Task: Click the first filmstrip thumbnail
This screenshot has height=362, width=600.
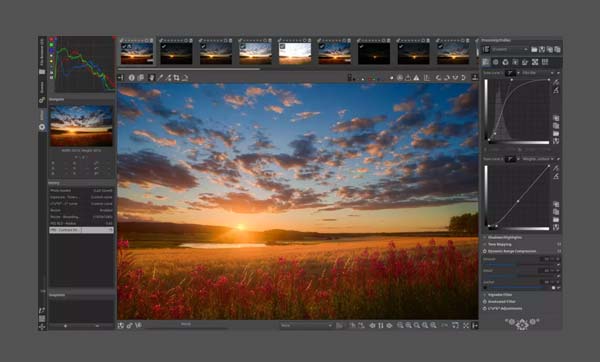Action: [x=137, y=53]
